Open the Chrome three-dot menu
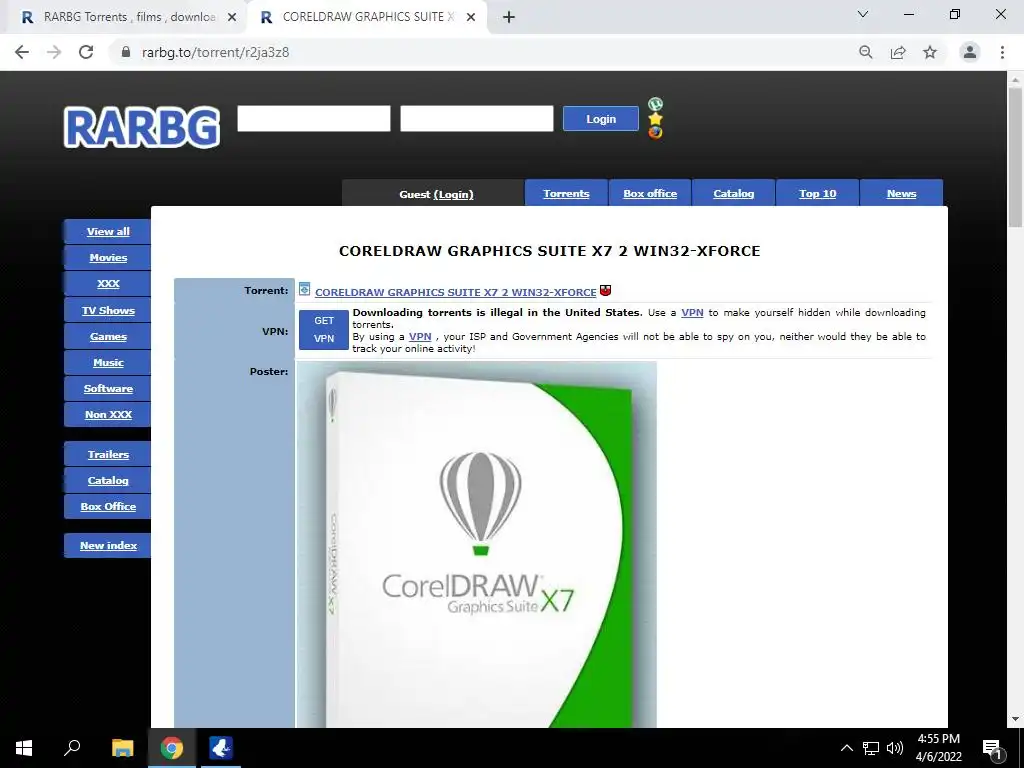Image resolution: width=1024 pixels, height=768 pixels. click(1002, 52)
